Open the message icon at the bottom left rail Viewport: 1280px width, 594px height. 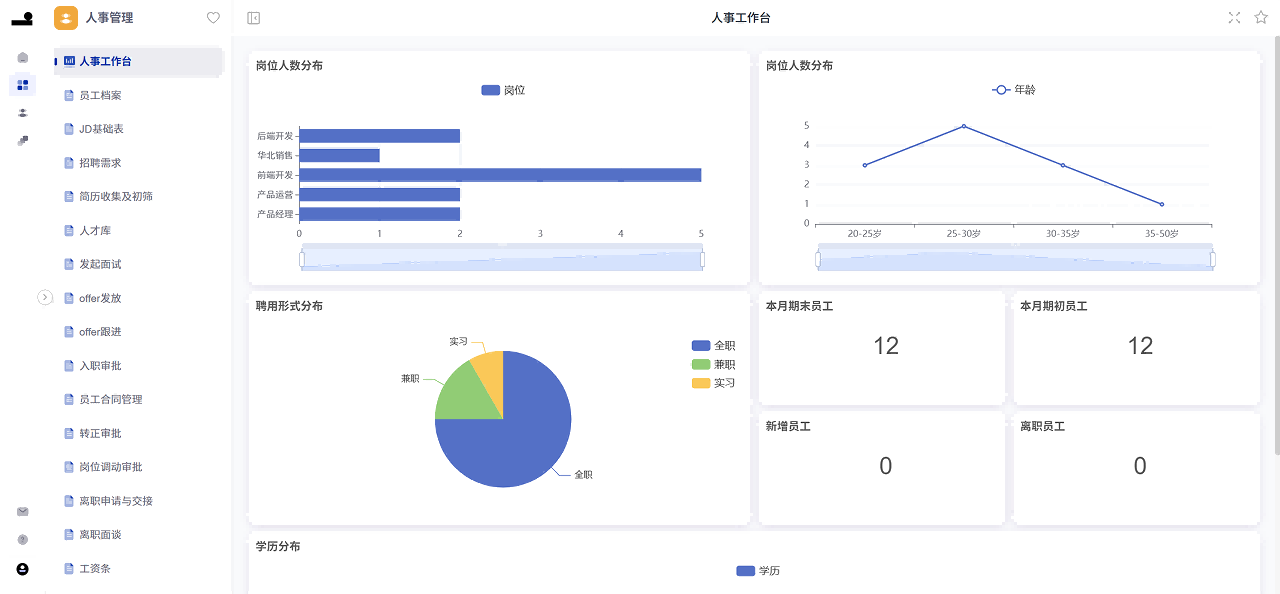point(22,511)
